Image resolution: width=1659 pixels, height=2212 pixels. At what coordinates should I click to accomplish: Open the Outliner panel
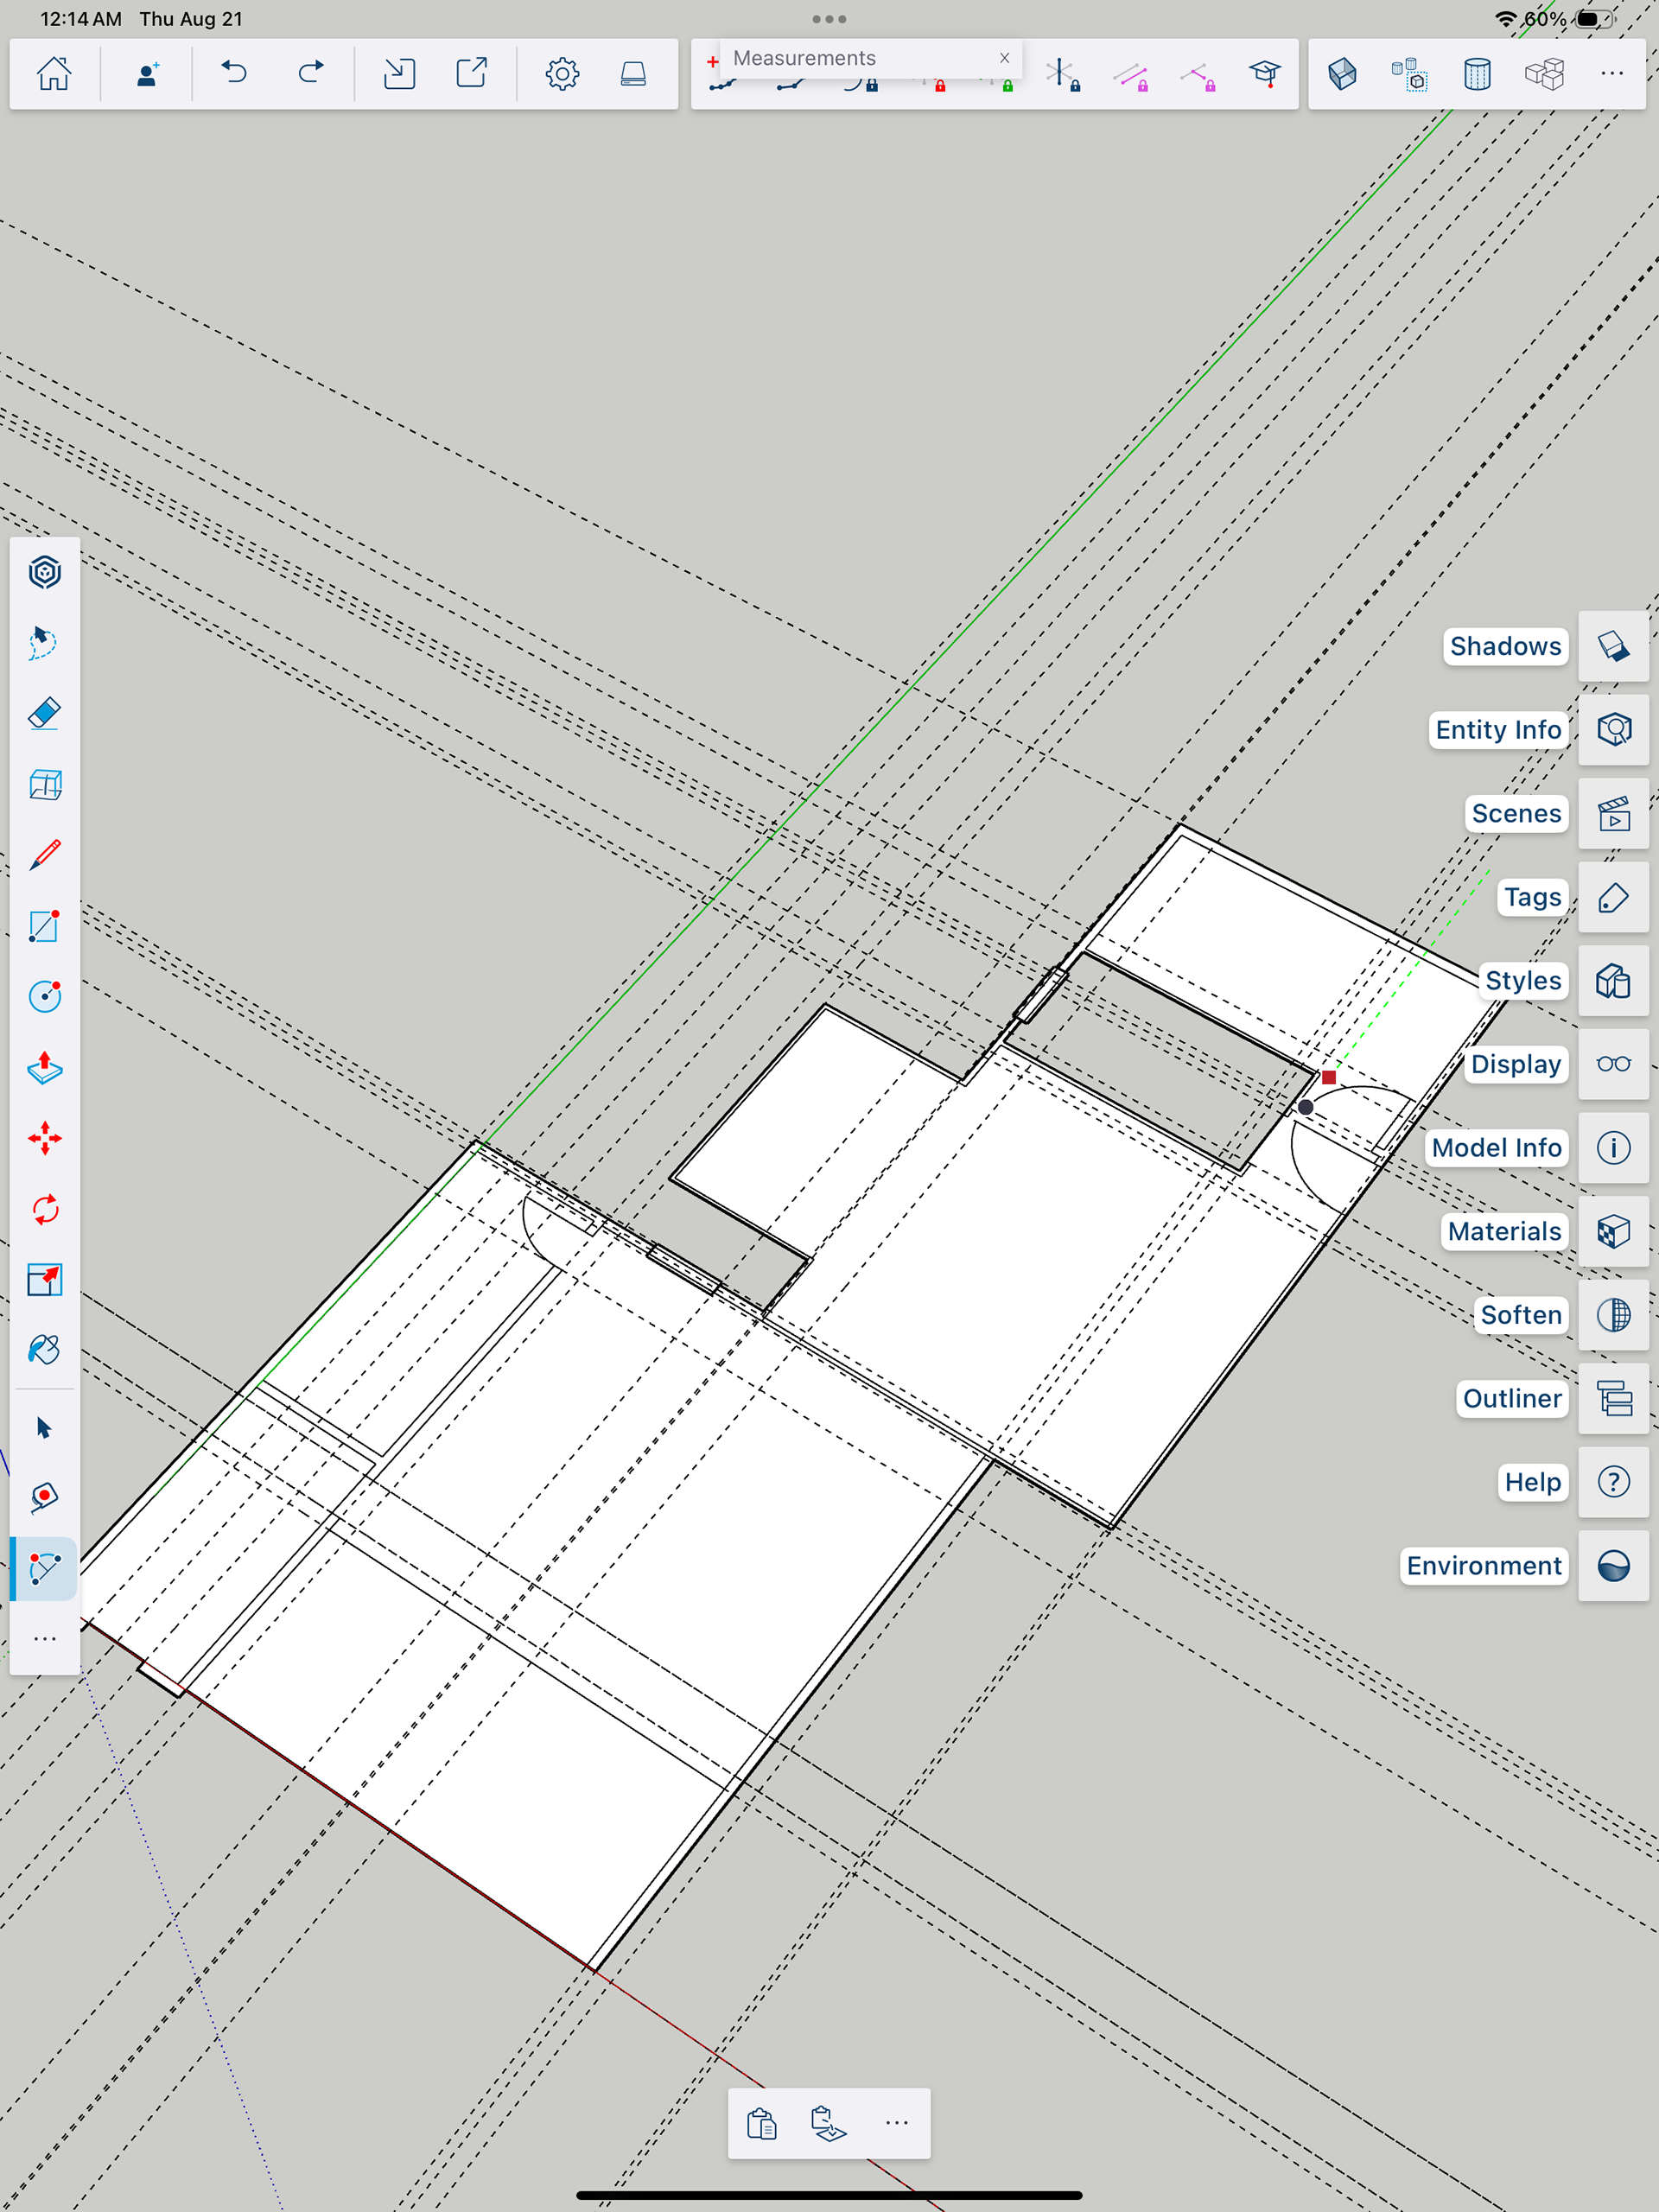coord(1613,1399)
